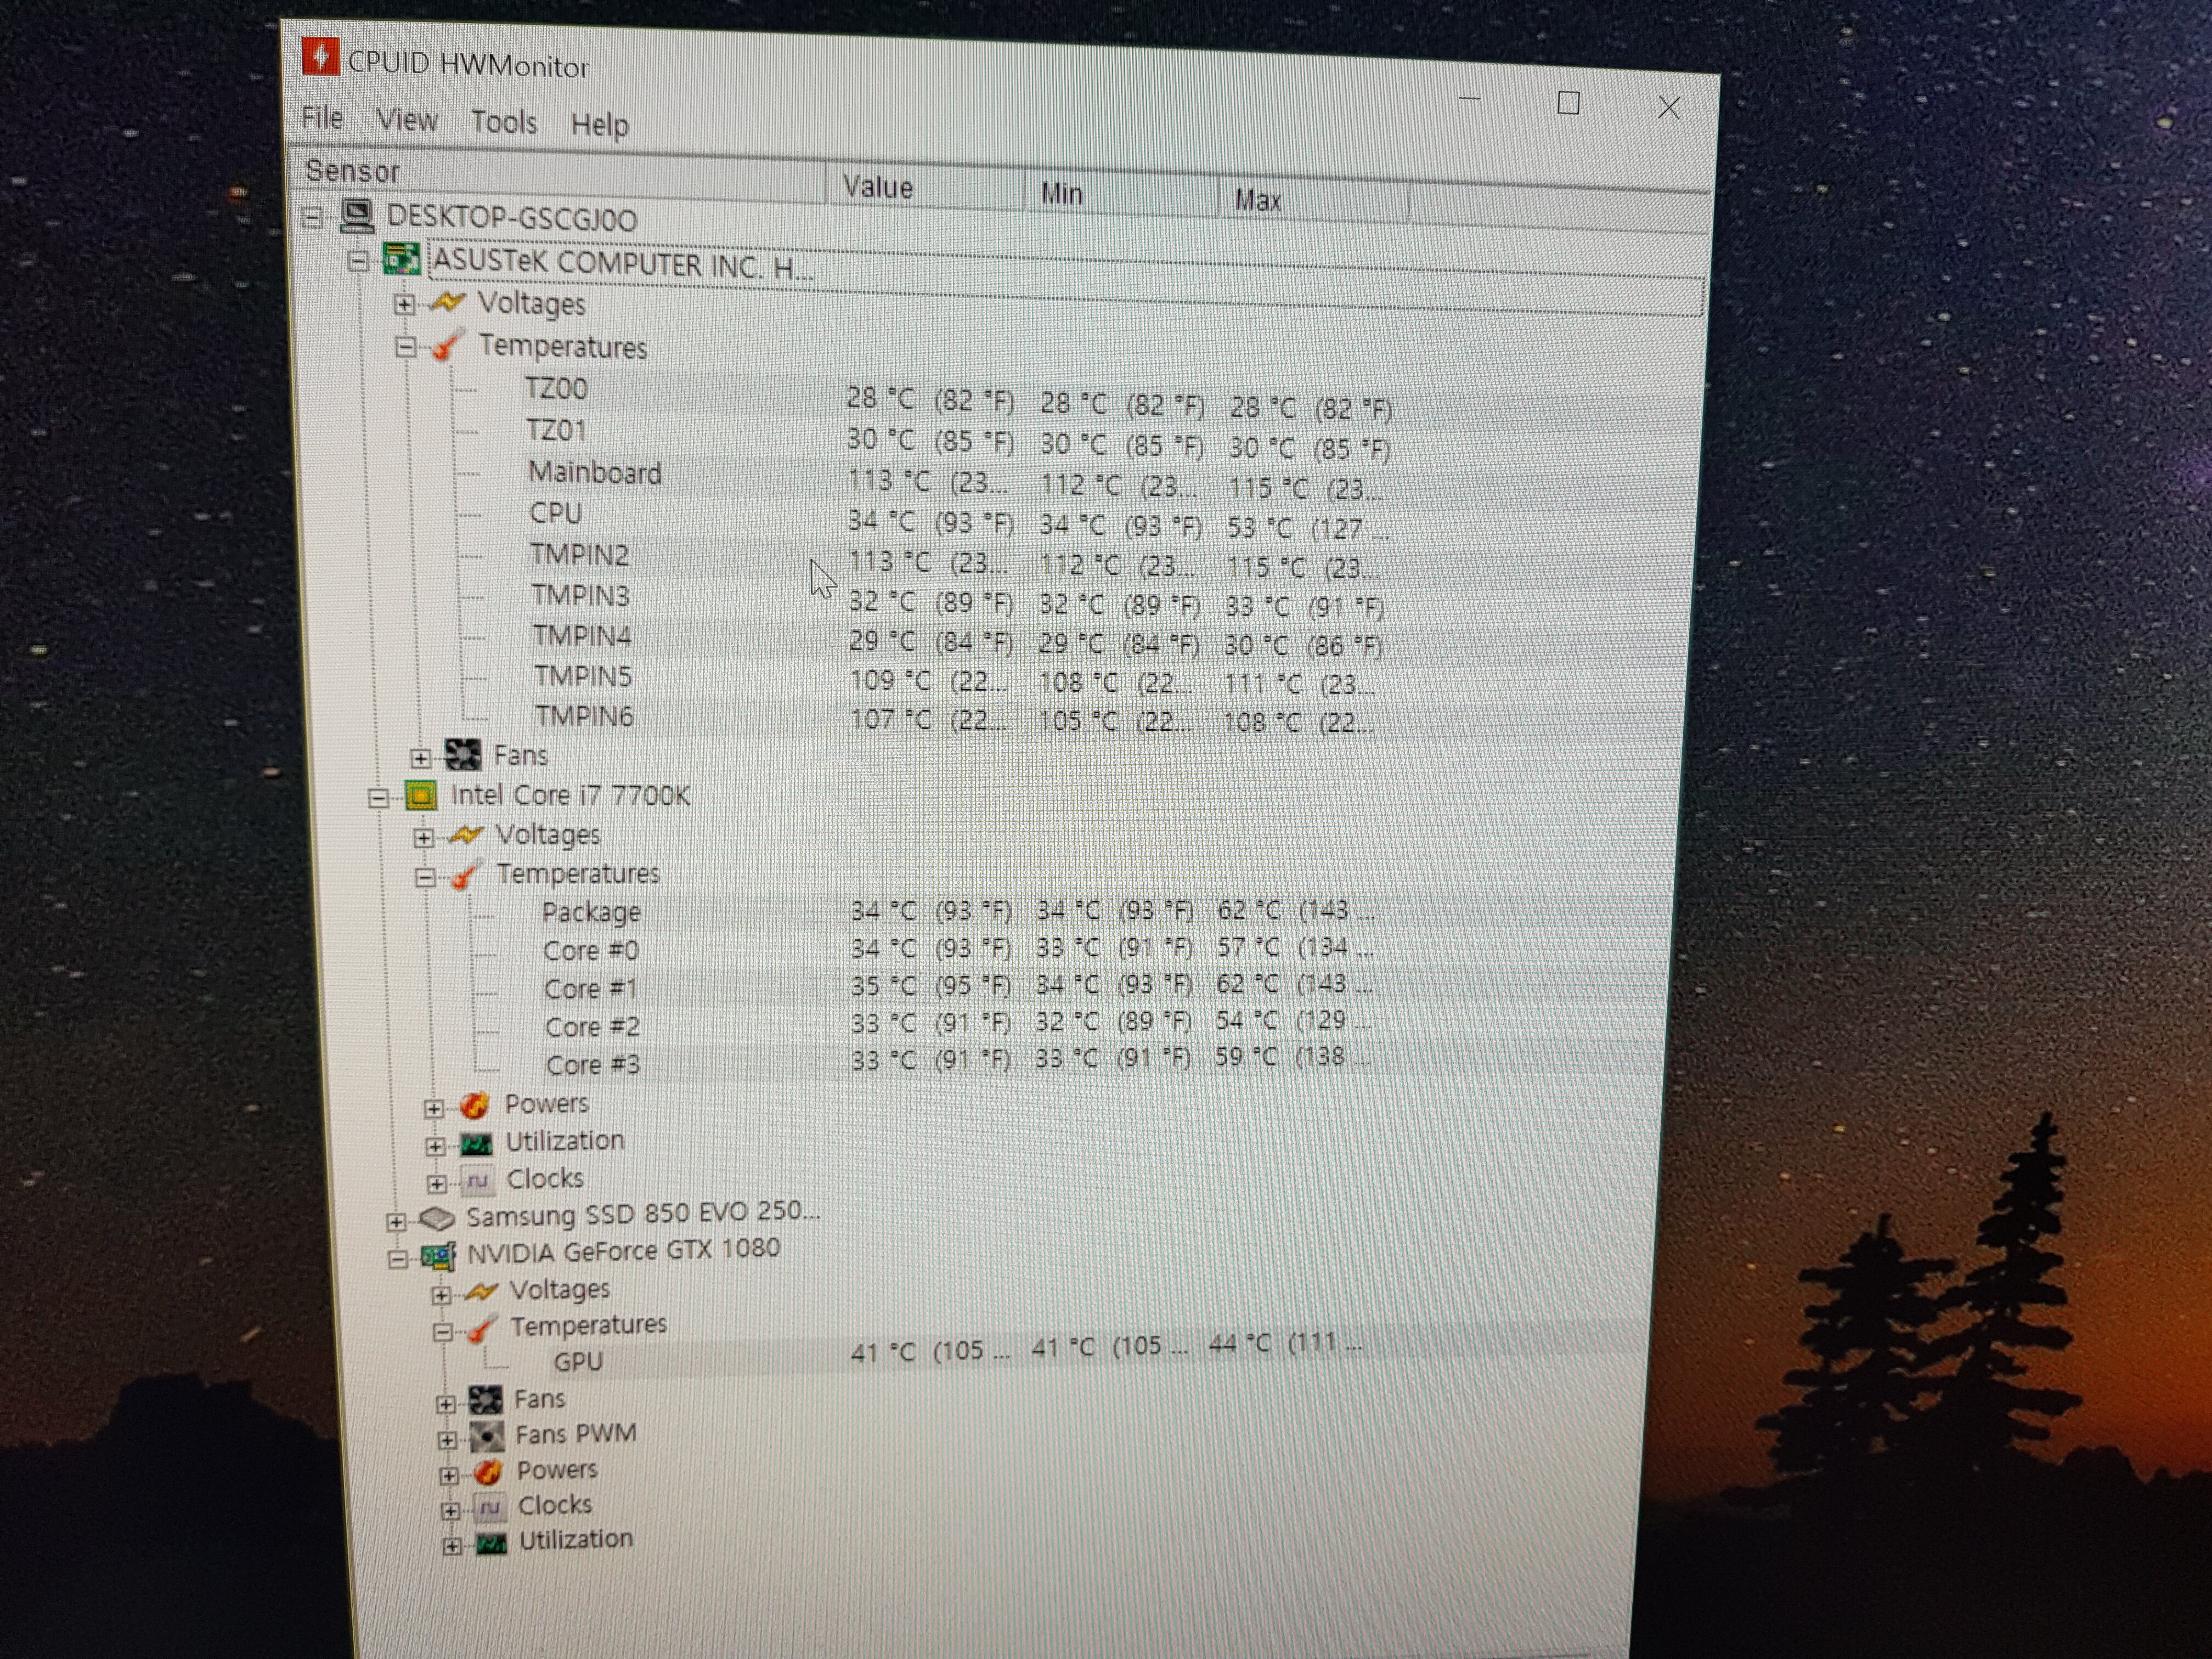Click the NVIDIA GeForce GTX 1080 card icon
This screenshot has height=1659, width=2212.
coord(438,1255)
